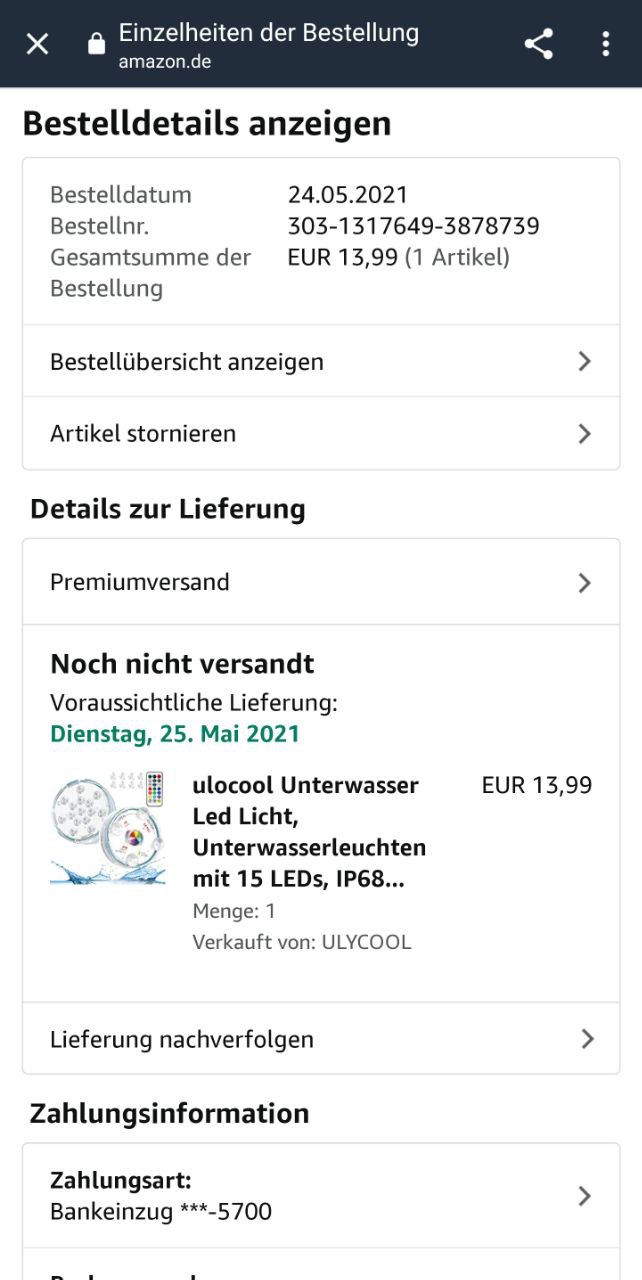Open Zahlungsart Bankeinzug payment method
Image resolution: width=642 pixels, height=1280 pixels.
pyautogui.click(x=161, y=1196)
